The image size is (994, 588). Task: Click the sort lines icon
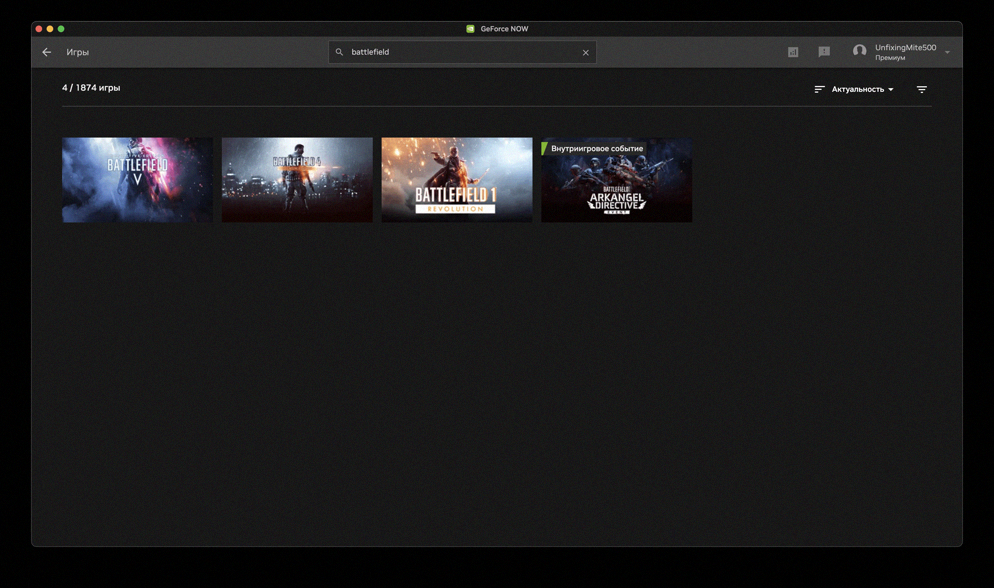coord(819,89)
